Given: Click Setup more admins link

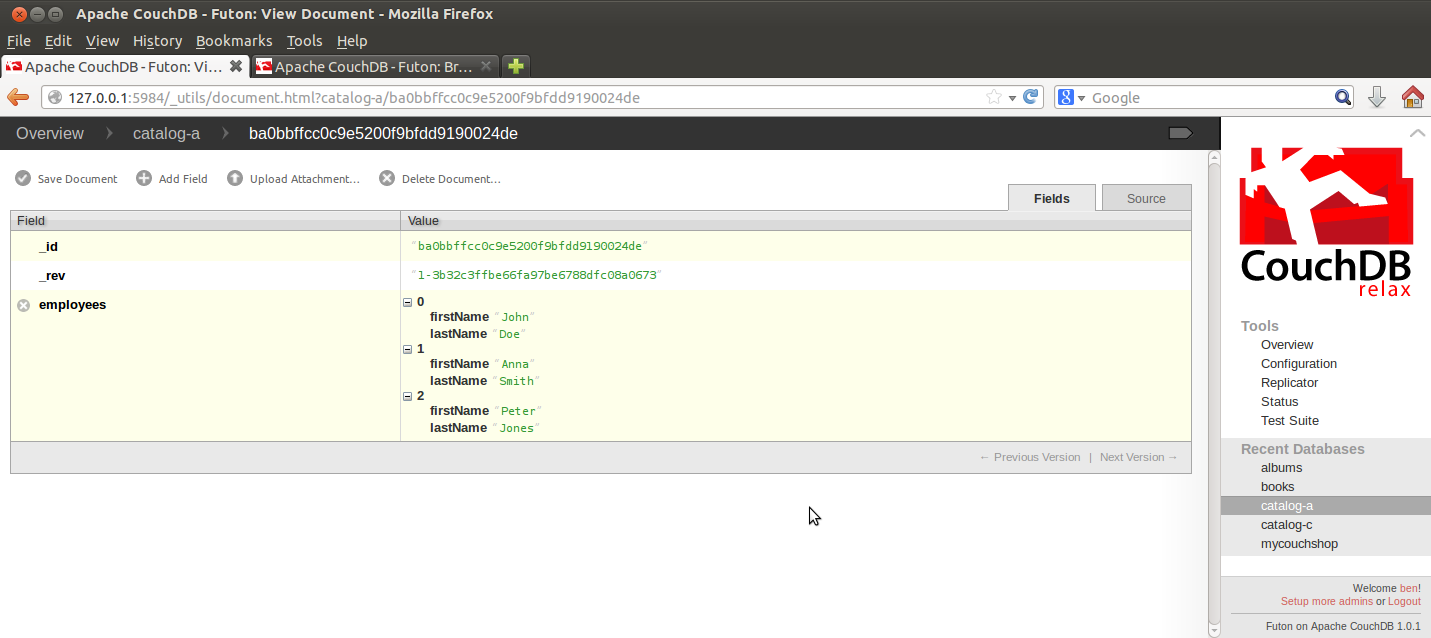Looking at the screenshot, I should click(x=1327, y=601).
